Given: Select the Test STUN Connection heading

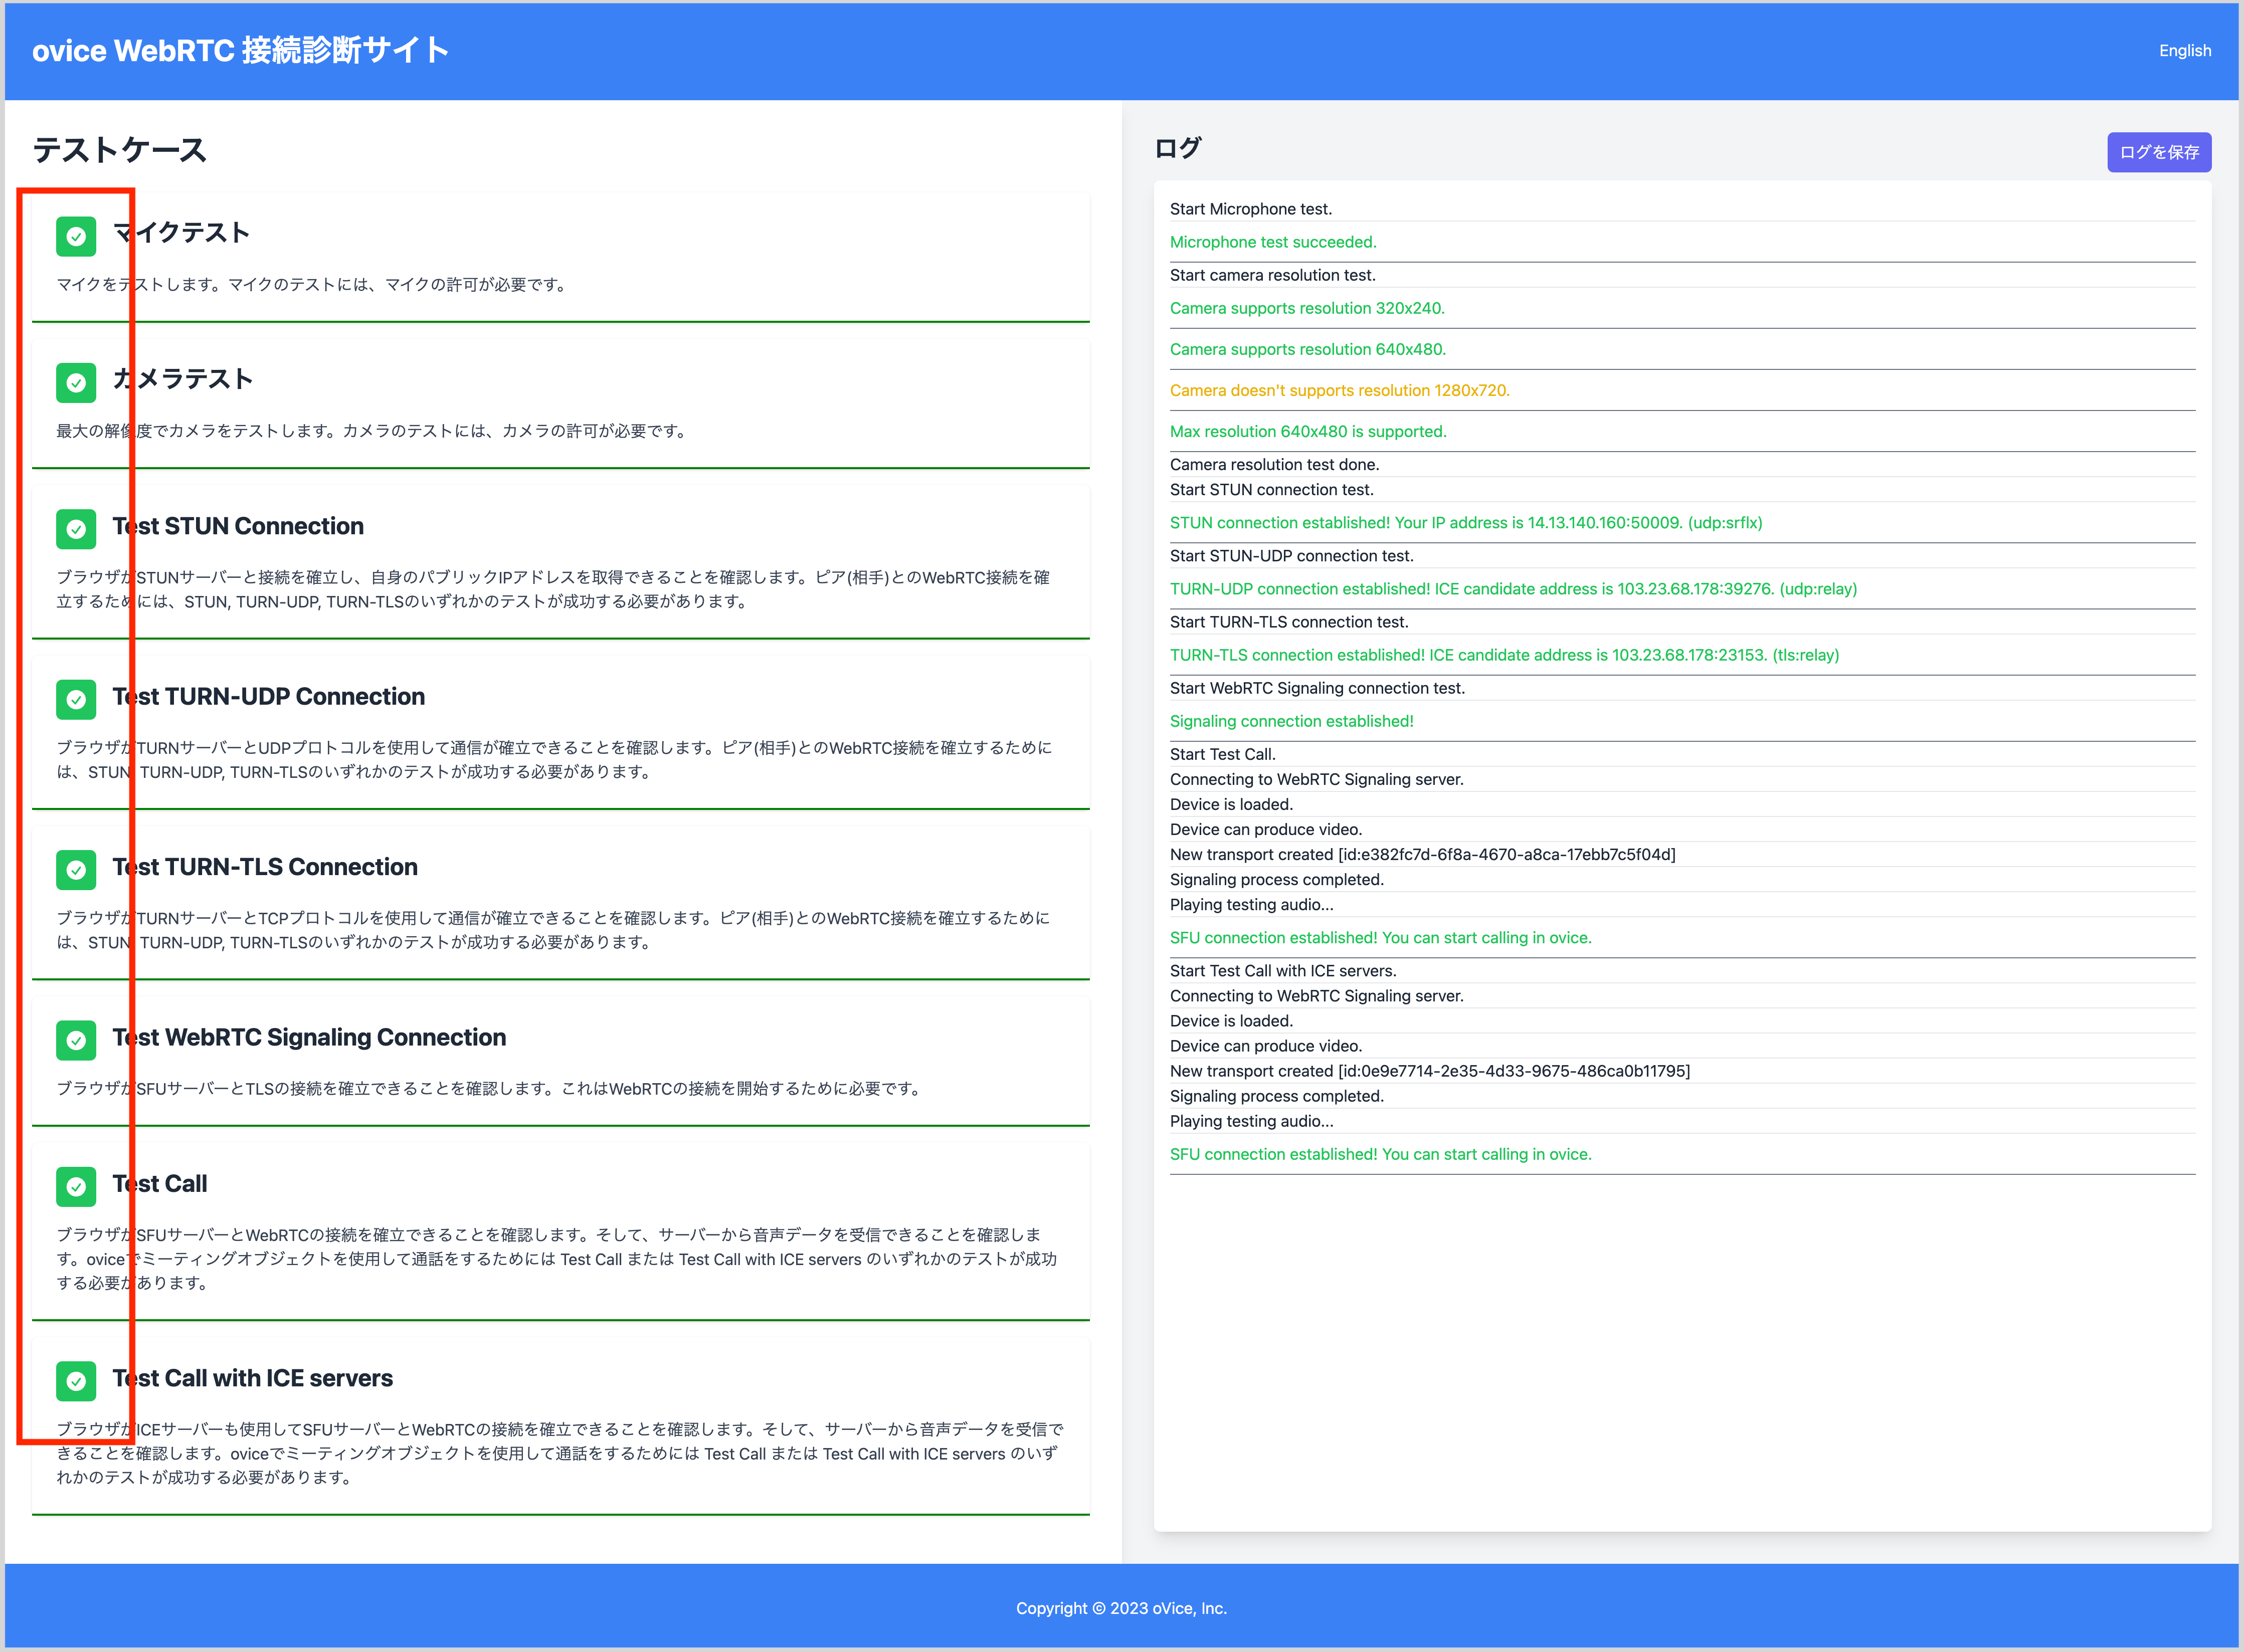Looking at the screenshot, I should [x=238, y=526].
